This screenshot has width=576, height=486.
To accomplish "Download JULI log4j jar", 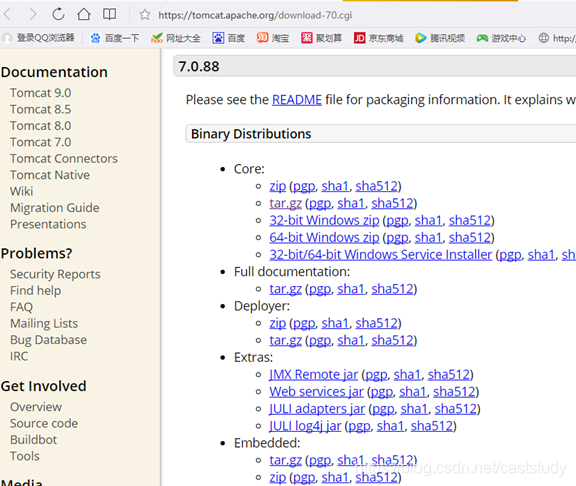I will point(305,426).
